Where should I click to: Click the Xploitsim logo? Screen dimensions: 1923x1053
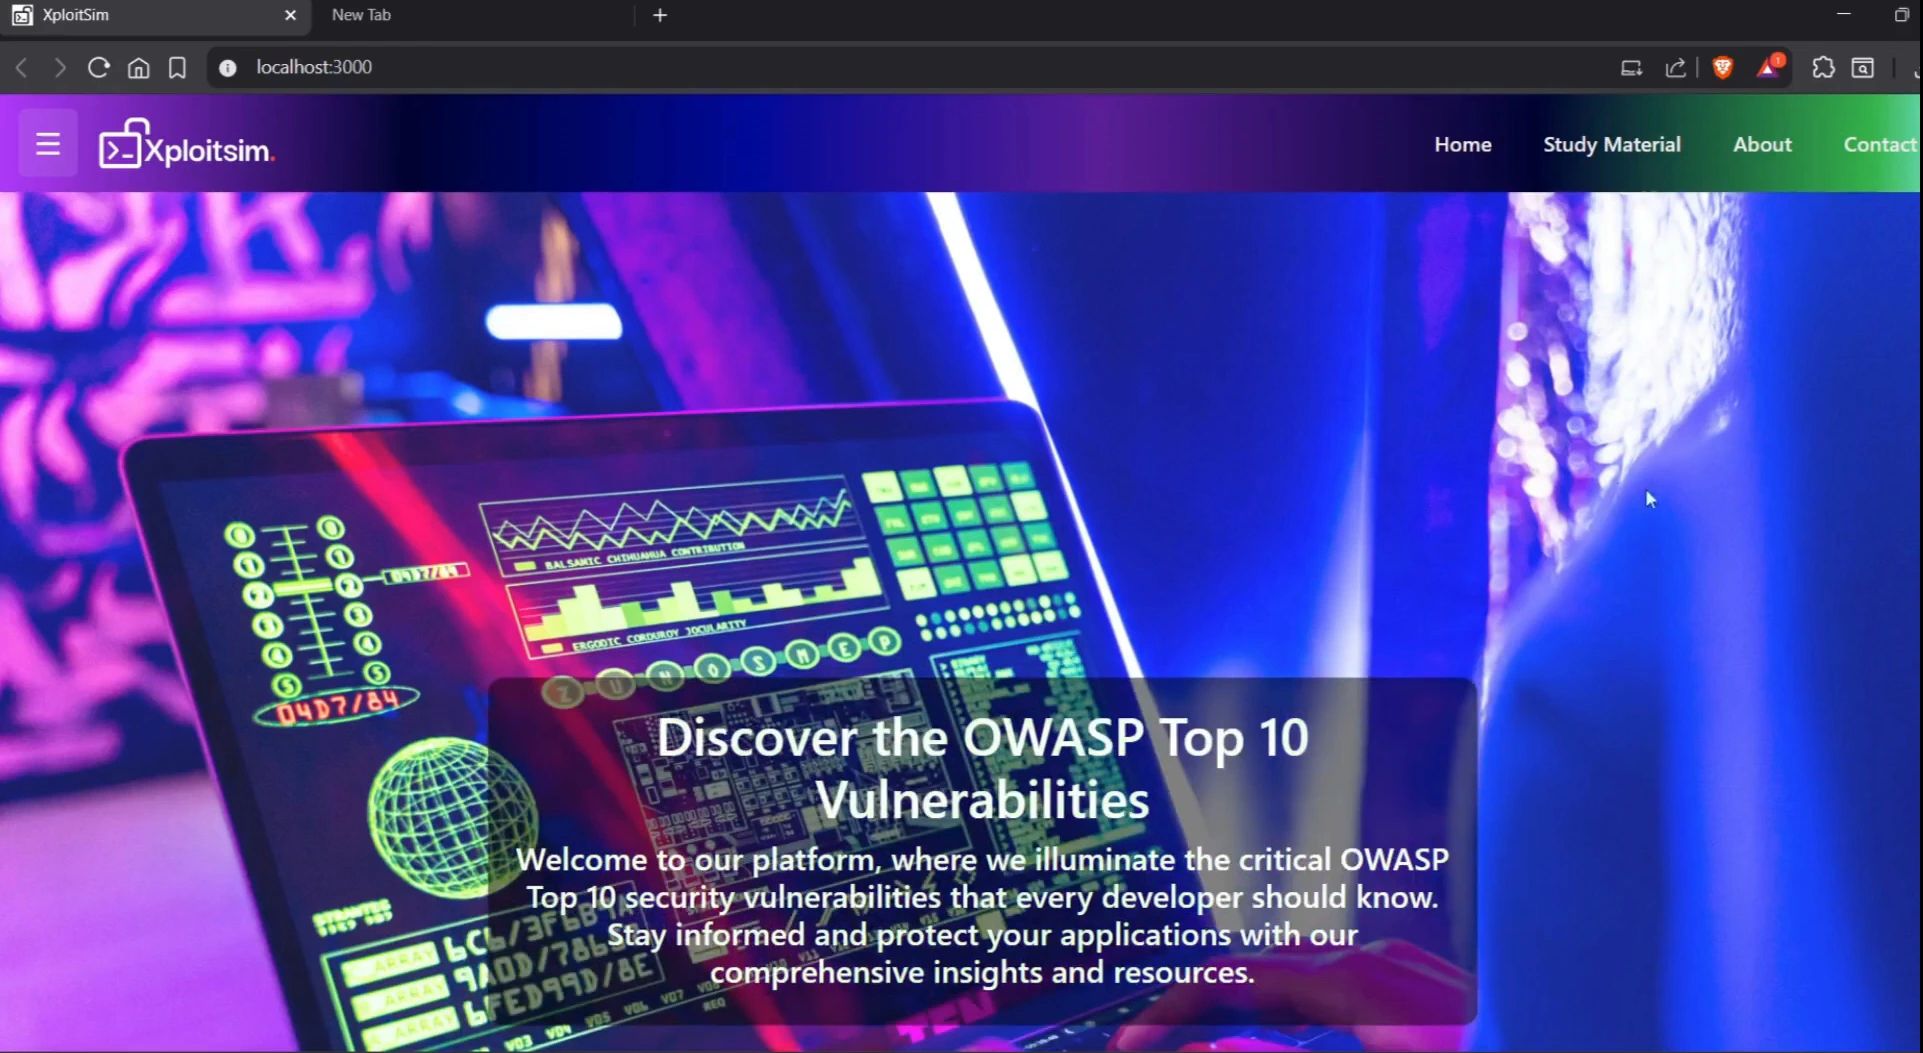pos(186,145)
